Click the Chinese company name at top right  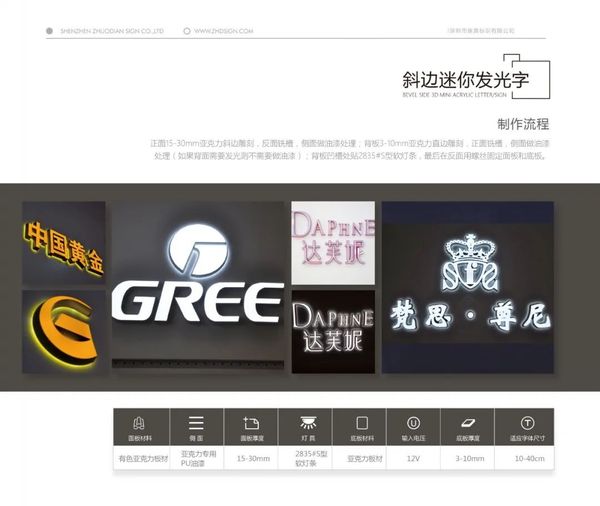point(481,31)
